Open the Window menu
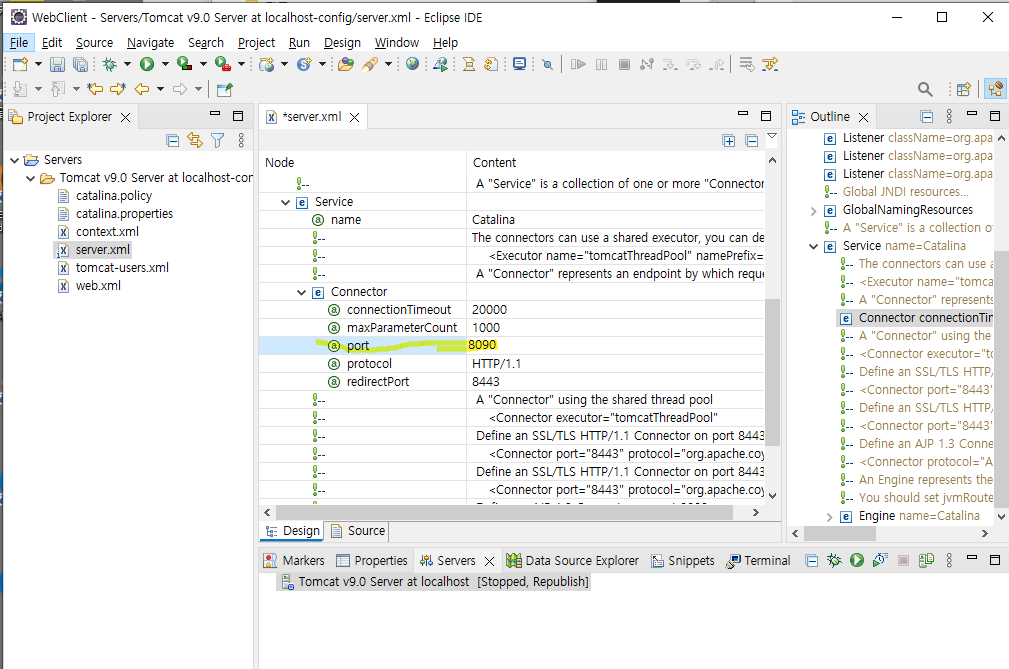 396,42
